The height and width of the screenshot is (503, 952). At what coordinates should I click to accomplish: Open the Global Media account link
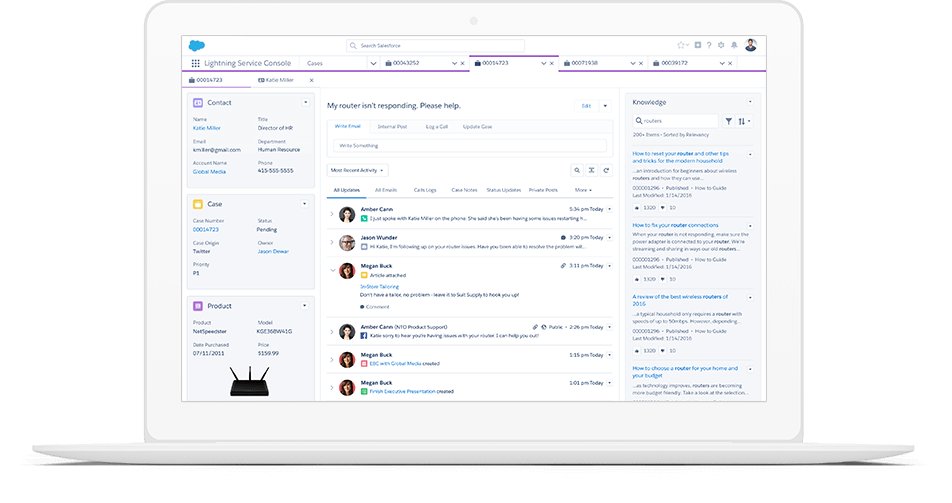pyautogui.click(x=207, y=172)
